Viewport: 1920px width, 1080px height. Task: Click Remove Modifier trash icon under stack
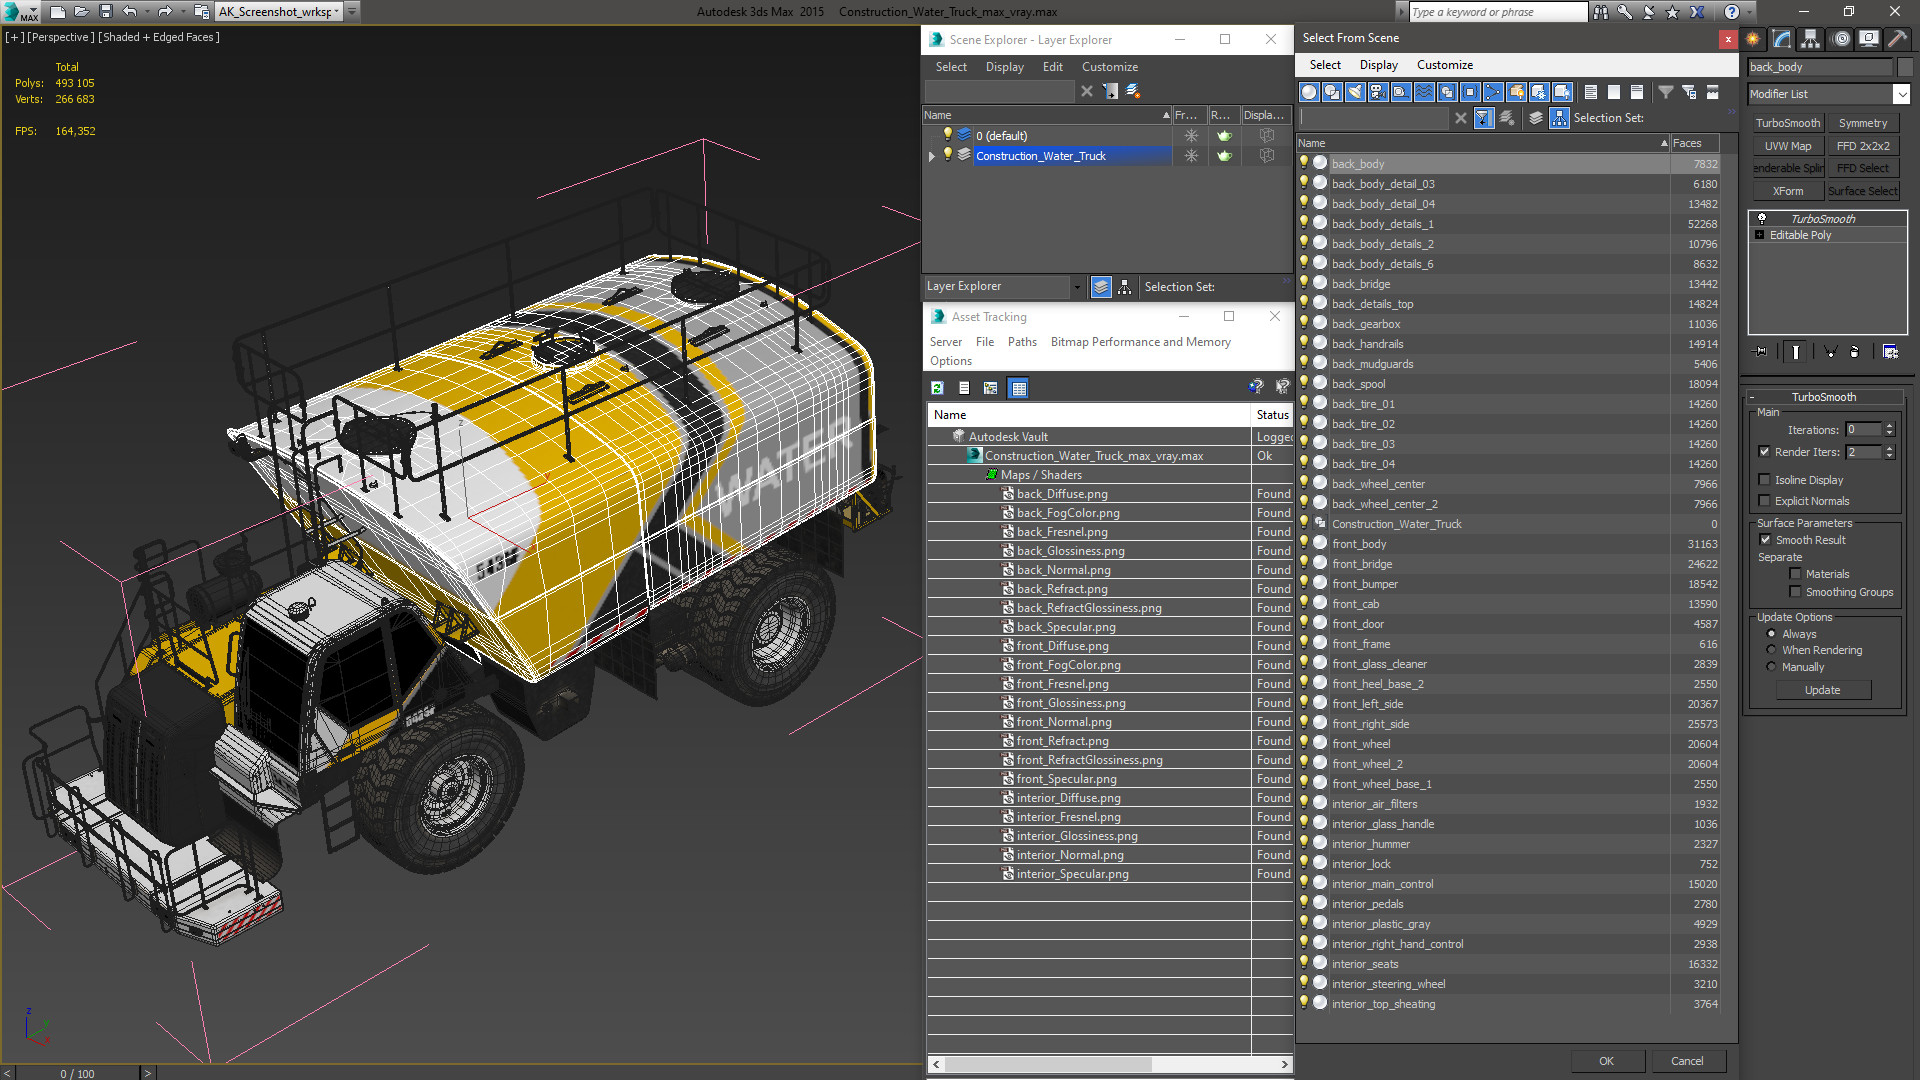(x=1854, y=351)
